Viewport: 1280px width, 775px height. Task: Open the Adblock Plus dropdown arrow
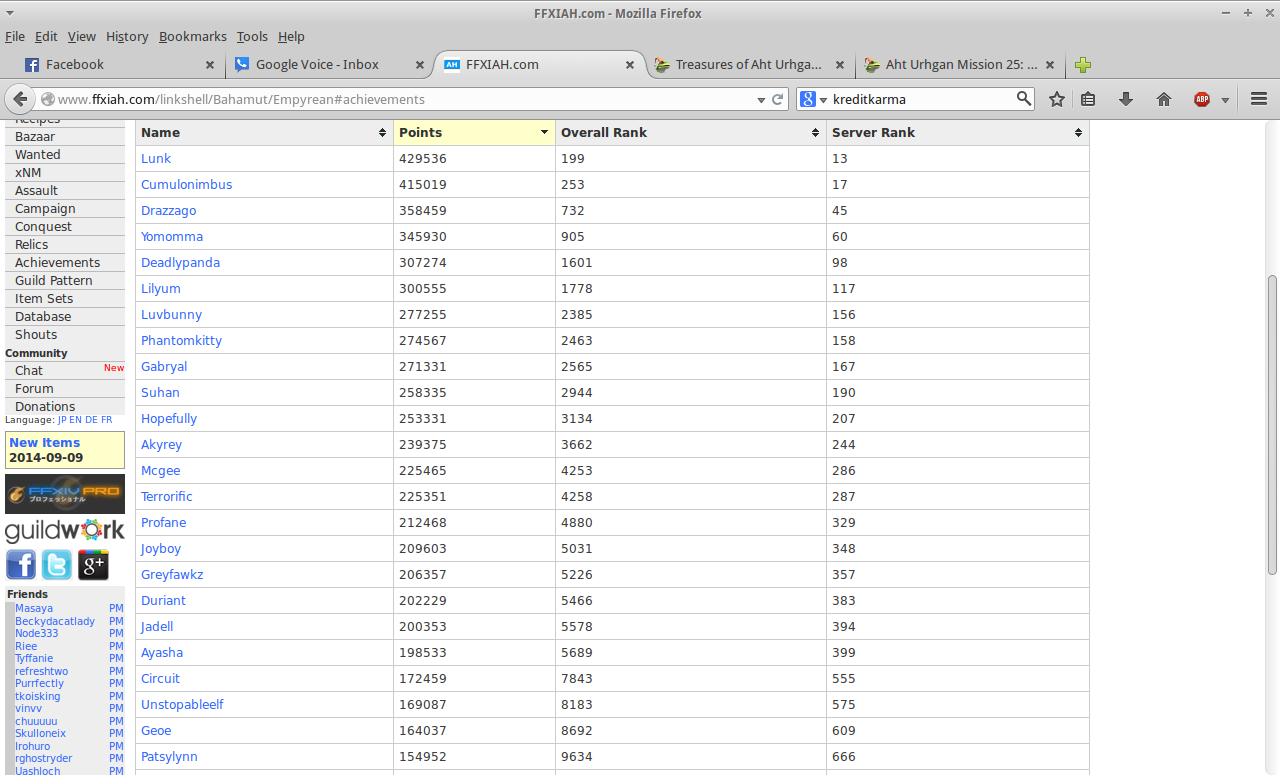click(1225, 100)
